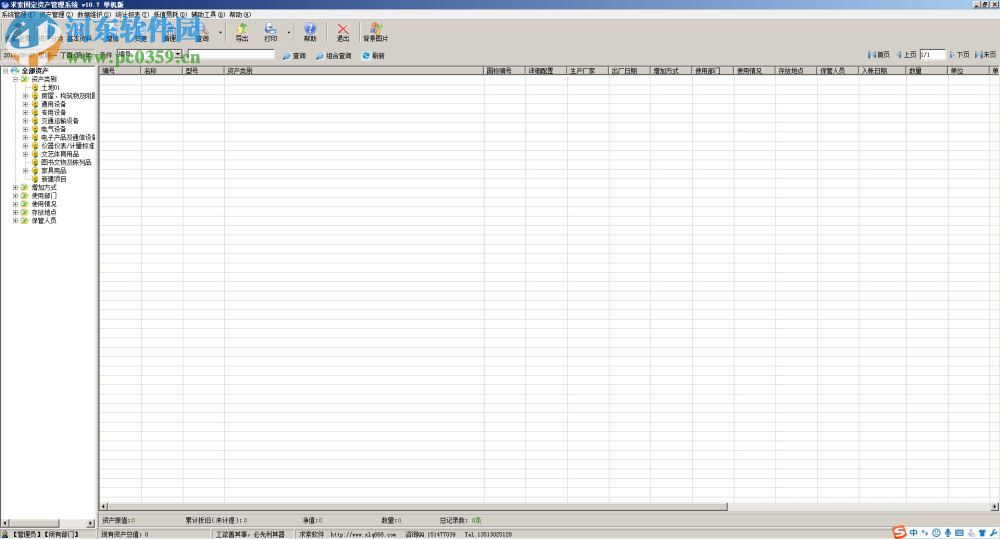The image size is (1000, 539).
Task: Expand the 使用情况 tree branch
Action: (x=15, y=204)
